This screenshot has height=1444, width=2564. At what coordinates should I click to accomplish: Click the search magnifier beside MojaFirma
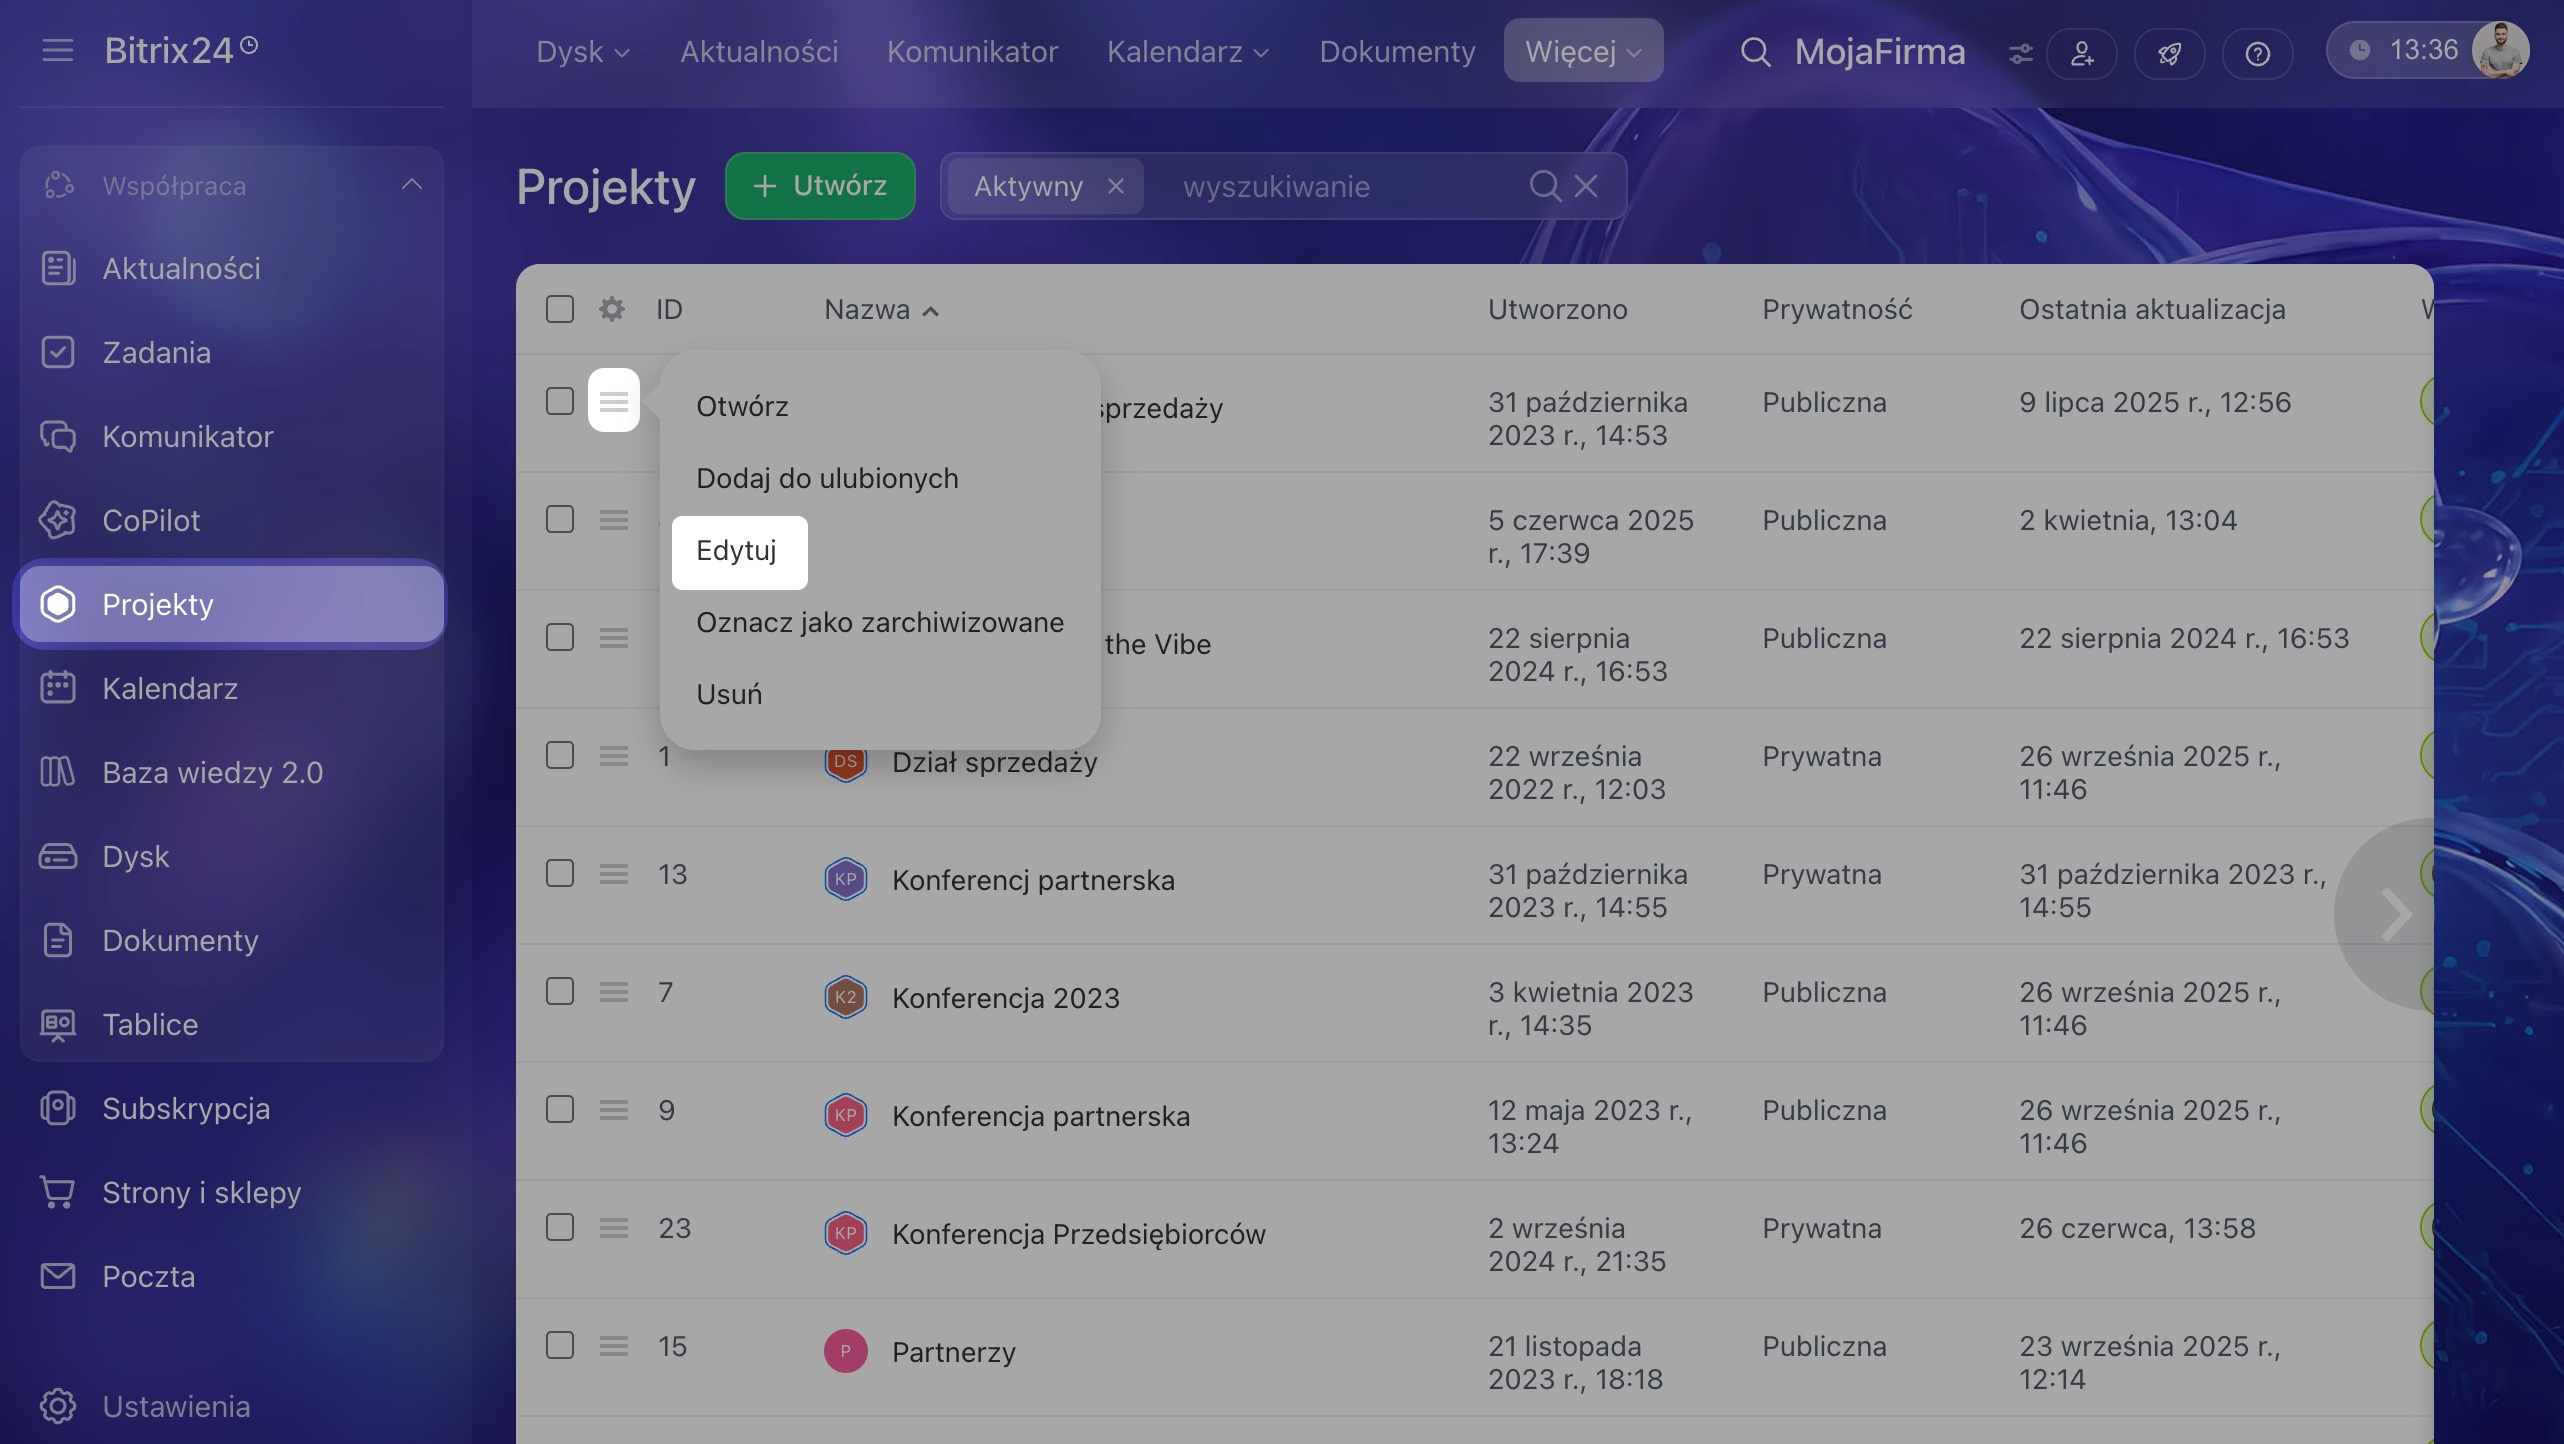coord(1755,52)
